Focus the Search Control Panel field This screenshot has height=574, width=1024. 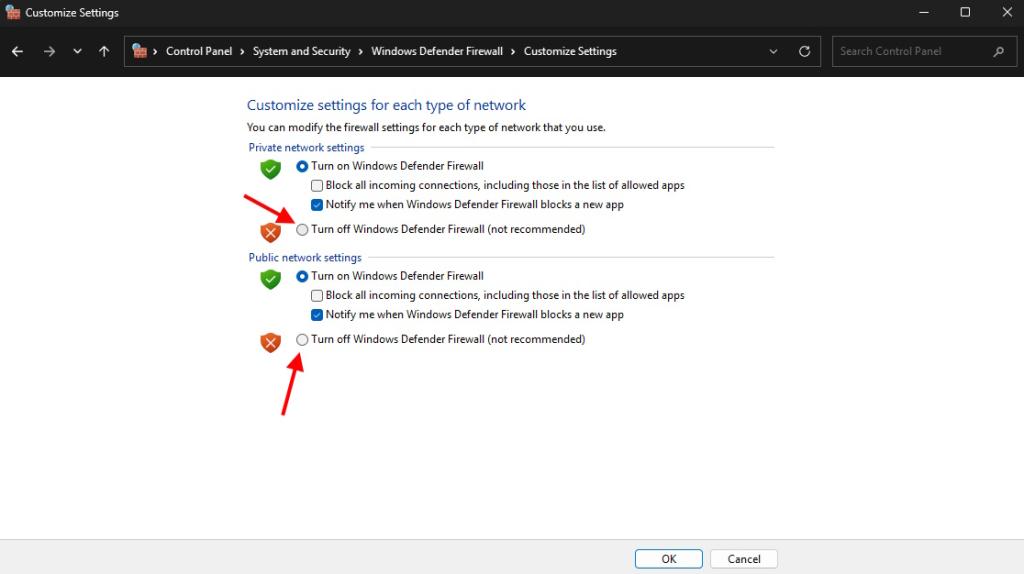pos(924,51)
